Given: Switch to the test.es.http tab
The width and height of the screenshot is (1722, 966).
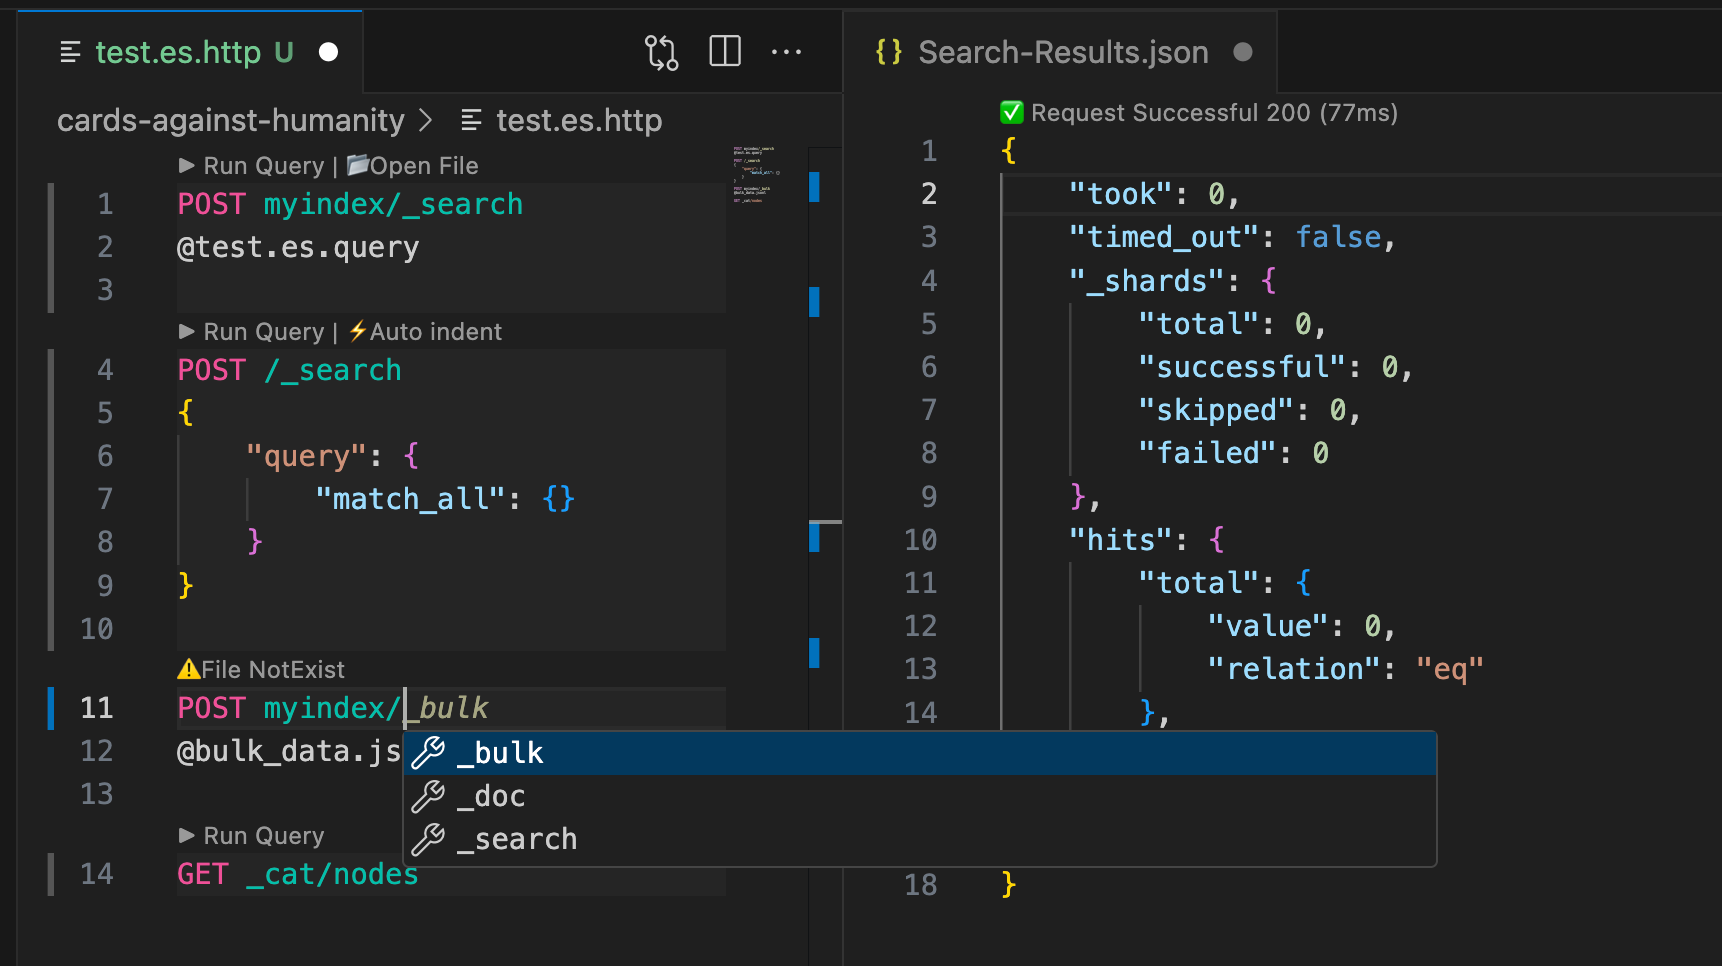Looking at the screenshot, I should (x=178, y=52).
